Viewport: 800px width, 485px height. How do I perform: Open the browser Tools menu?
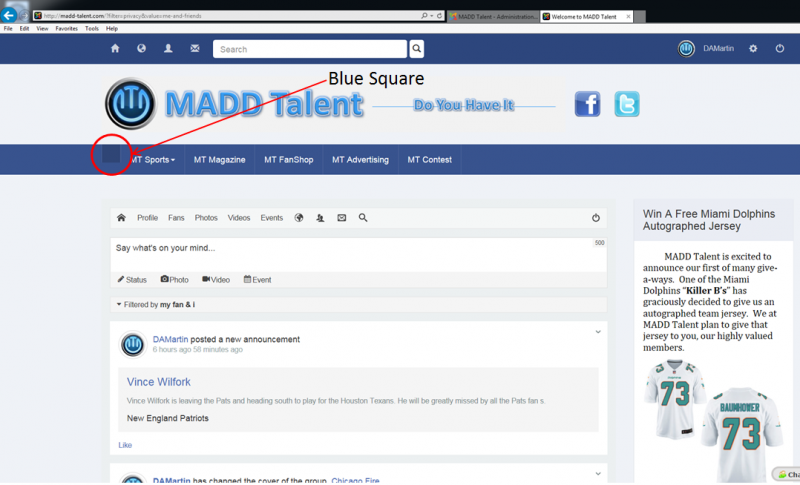click(92, 29)
